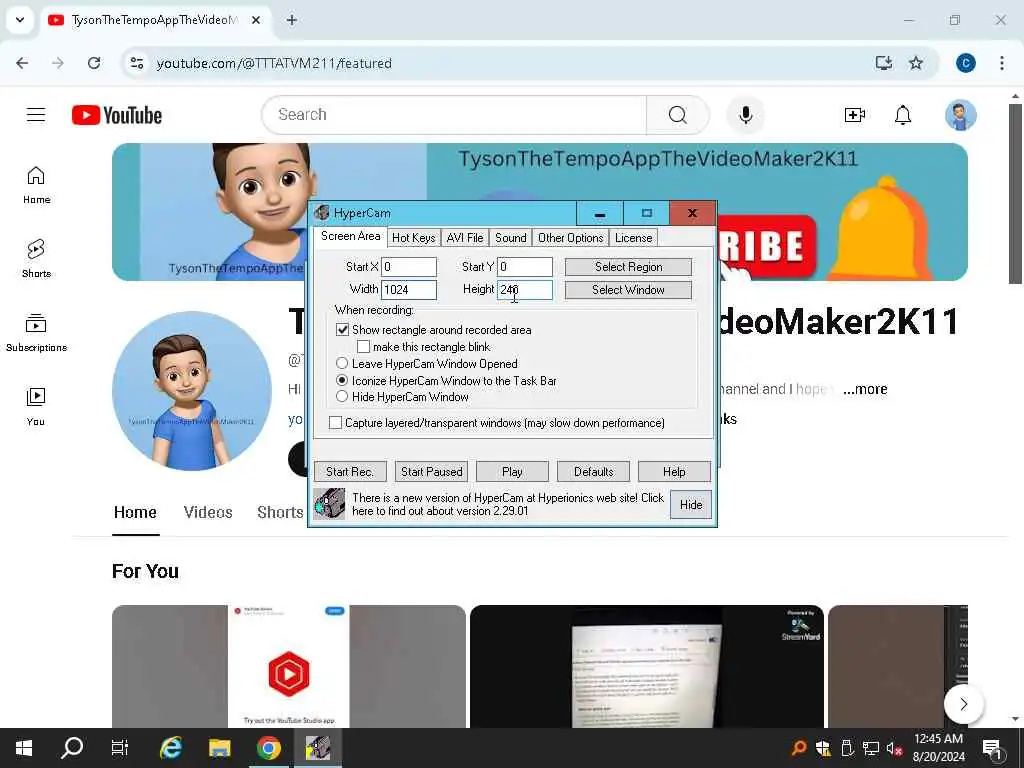Click the YouTube logo
This screenshot has height=768, width=1024.
117,115
